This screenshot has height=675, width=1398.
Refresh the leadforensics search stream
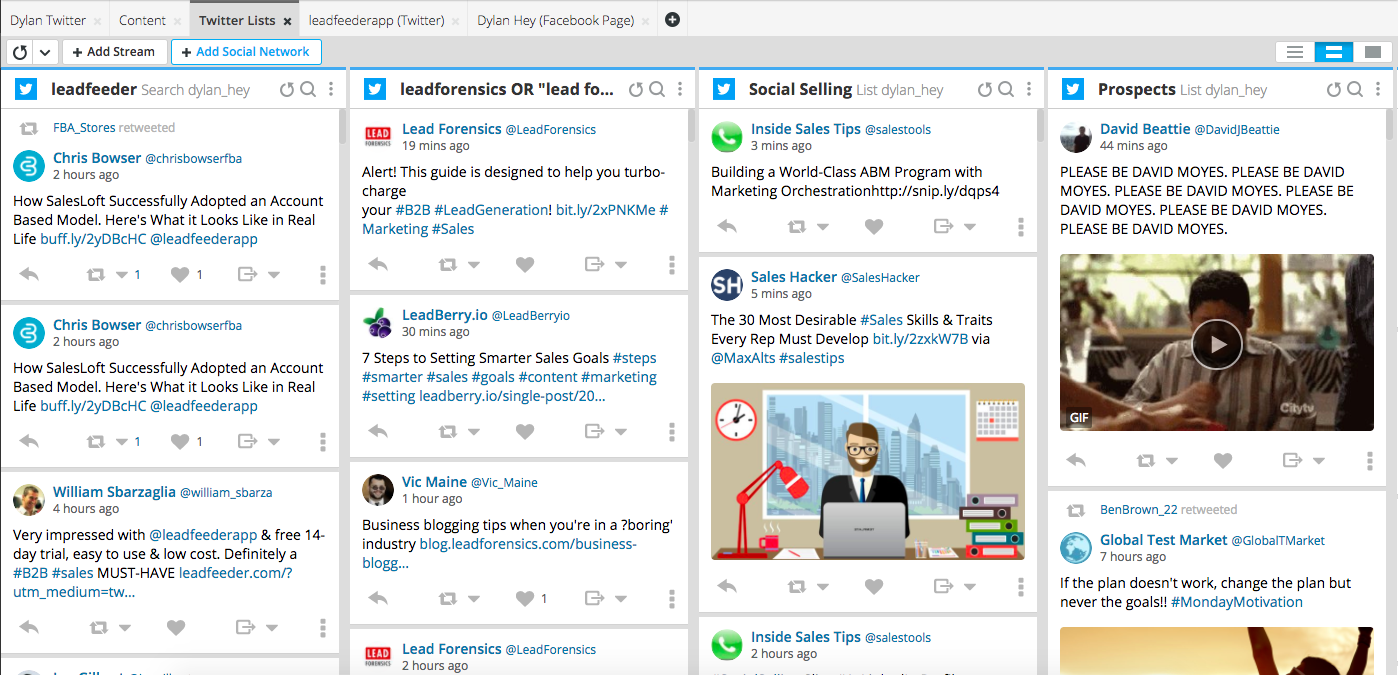click(636, 90)
